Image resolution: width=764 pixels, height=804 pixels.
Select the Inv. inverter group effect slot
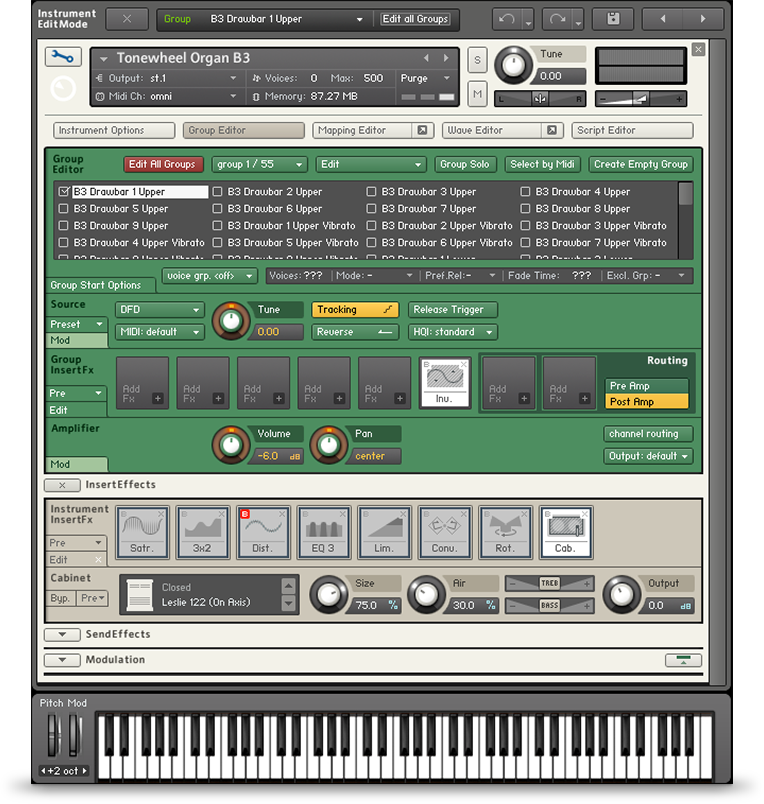pos(445,383)
